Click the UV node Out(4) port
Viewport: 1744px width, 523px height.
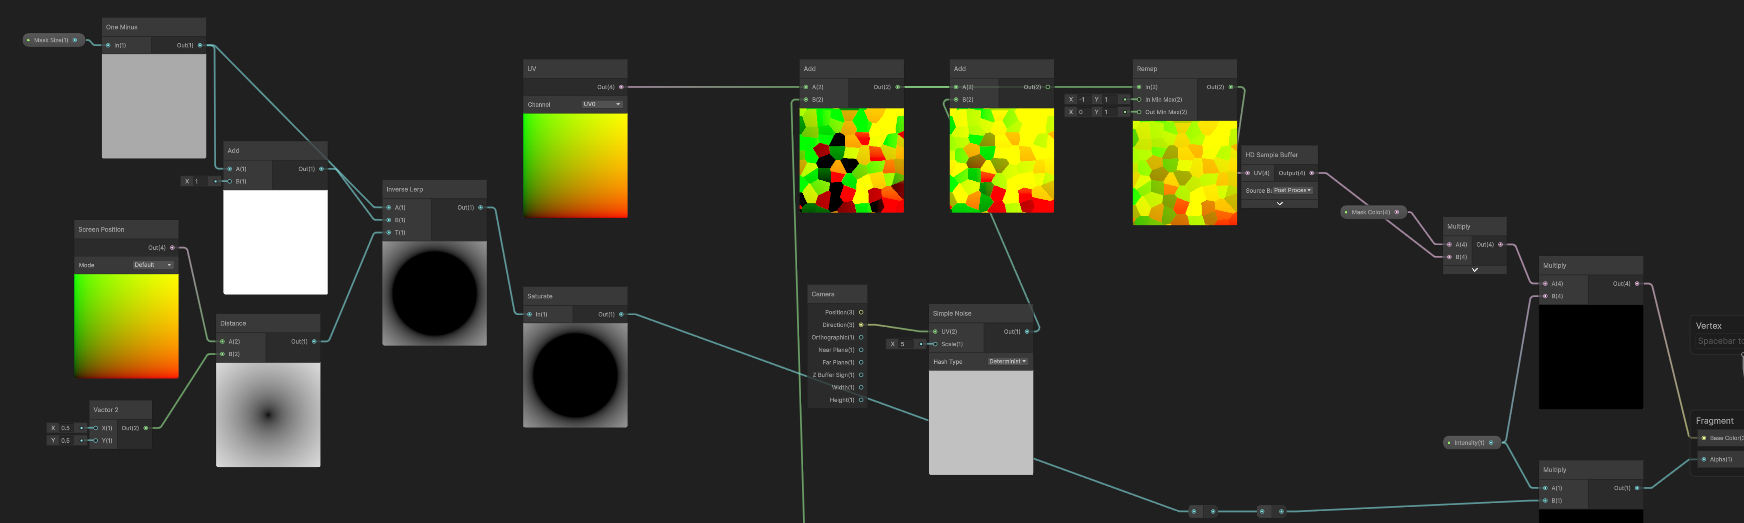[x=622, y=87]
